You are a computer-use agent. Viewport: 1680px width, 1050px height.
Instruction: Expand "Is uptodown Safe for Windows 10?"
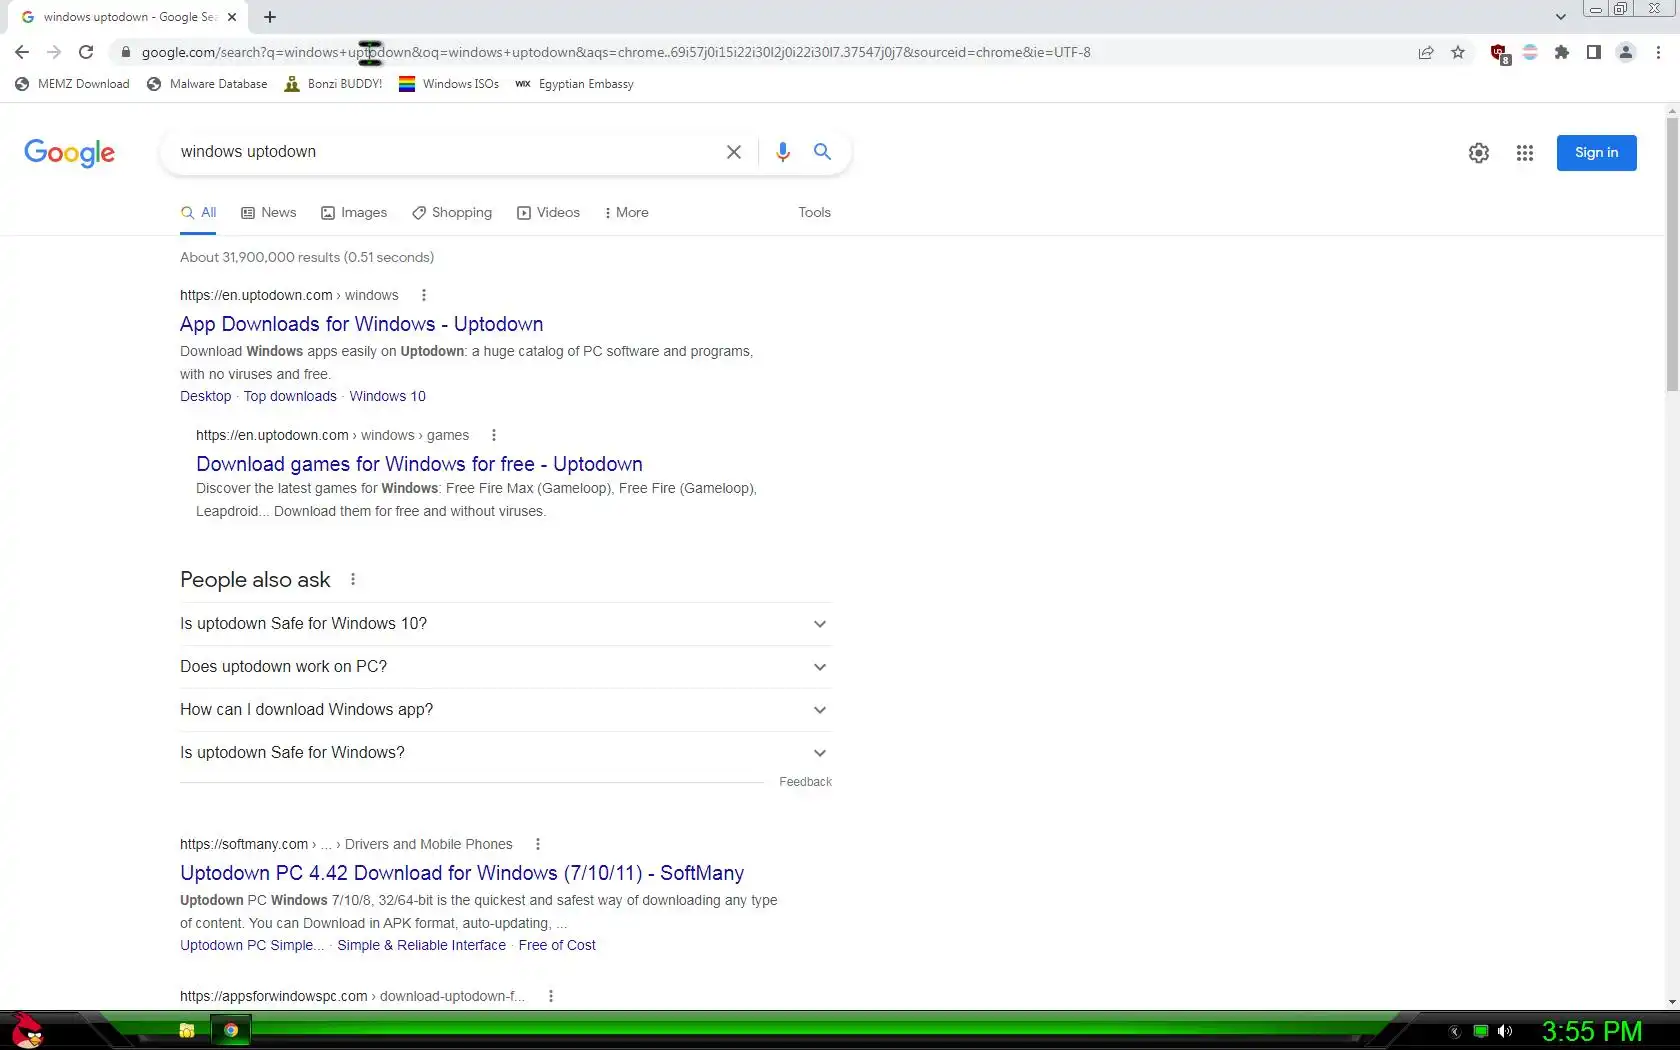pyautogui.click(x=505, y=624)
